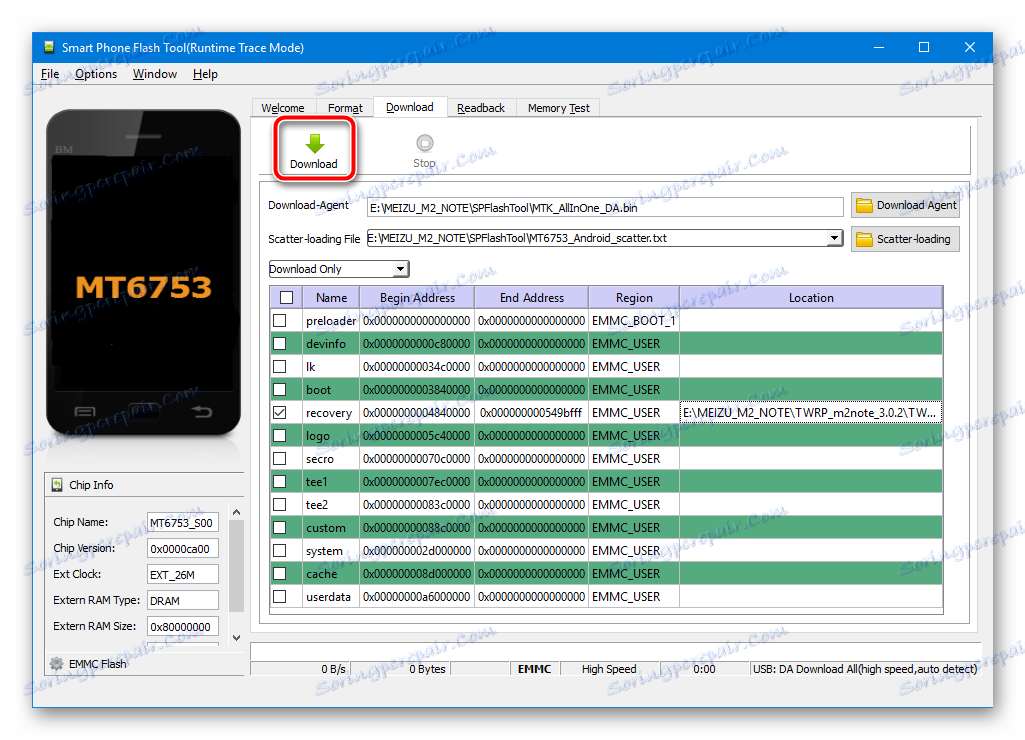
Task: Click the recovery begin address 0x0000000004840000
Action: coord(417,412)
